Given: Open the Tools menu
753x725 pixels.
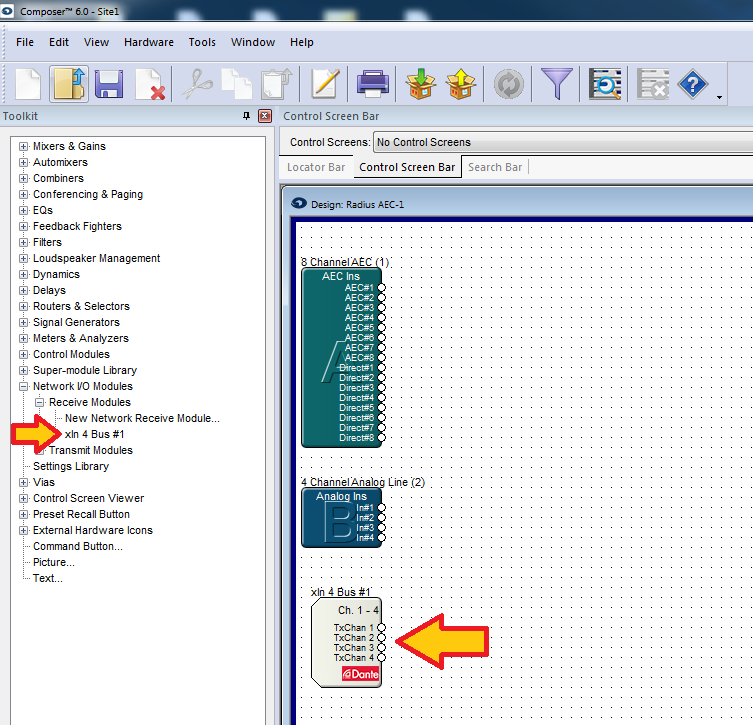Looking at the screenshot, I should coord(202,42).
